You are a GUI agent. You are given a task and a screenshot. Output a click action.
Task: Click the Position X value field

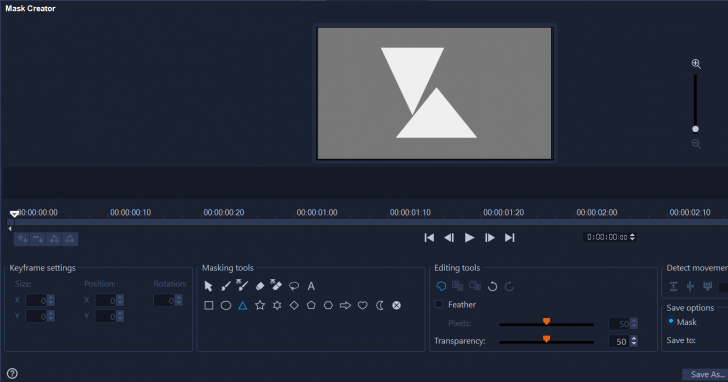[105, 300]
